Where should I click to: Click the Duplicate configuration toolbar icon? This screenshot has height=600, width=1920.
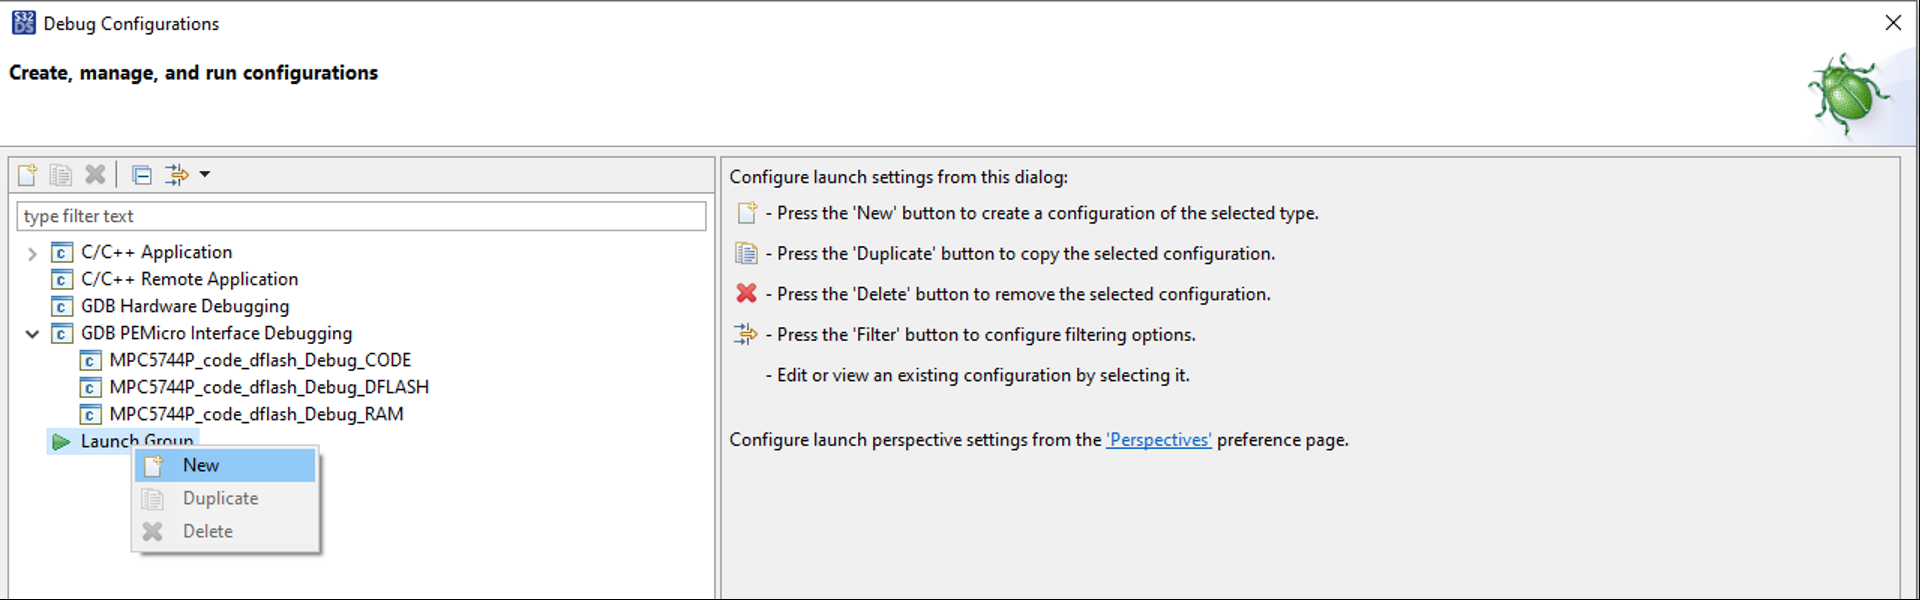(61, 175)
